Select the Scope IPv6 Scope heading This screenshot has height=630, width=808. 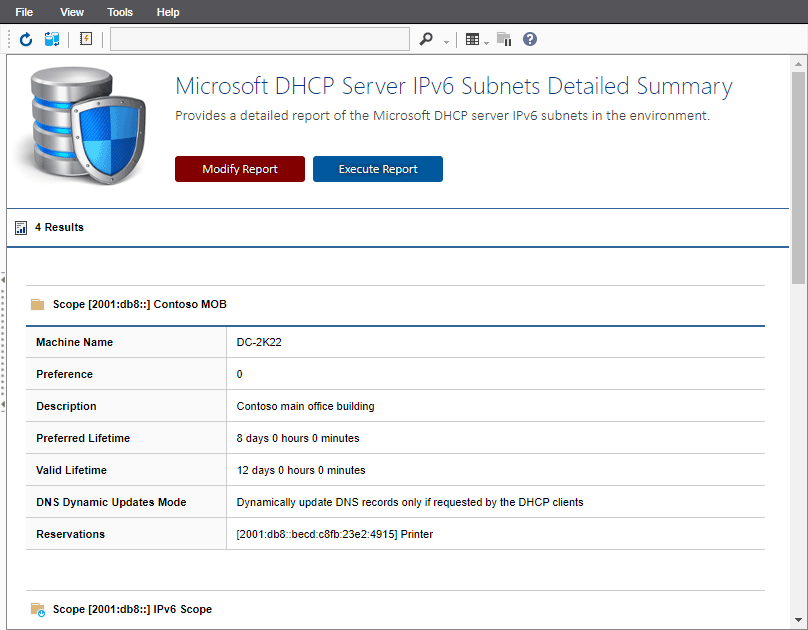(x=132, y=609)
